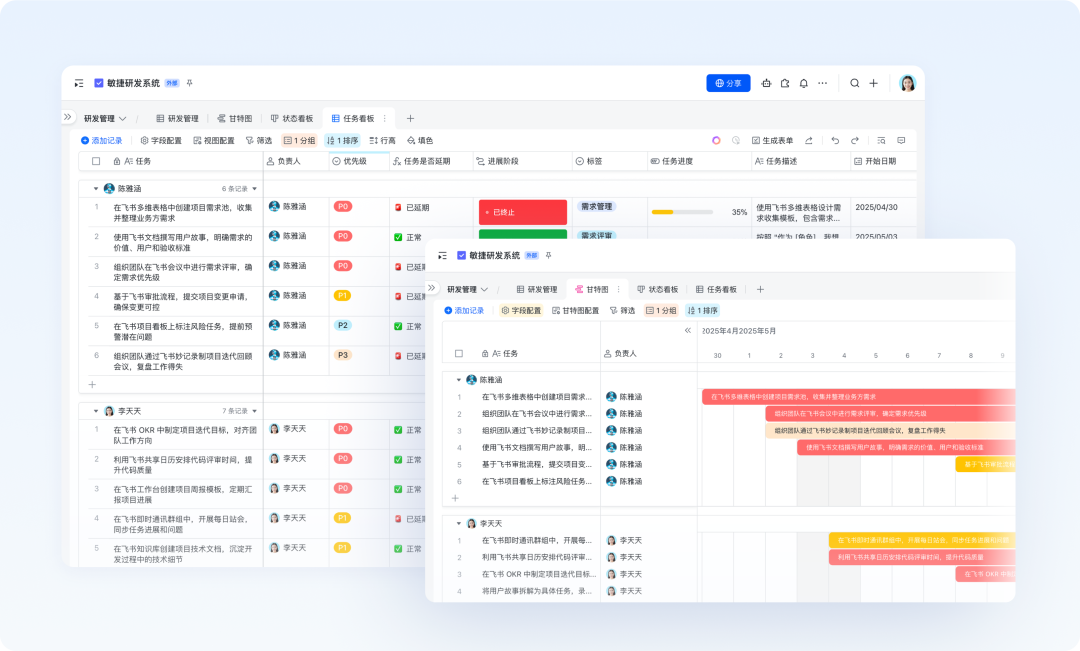
Task: Collapse the task list with the double-chevron in the Gantt view
Action: [x=687, y=331]
